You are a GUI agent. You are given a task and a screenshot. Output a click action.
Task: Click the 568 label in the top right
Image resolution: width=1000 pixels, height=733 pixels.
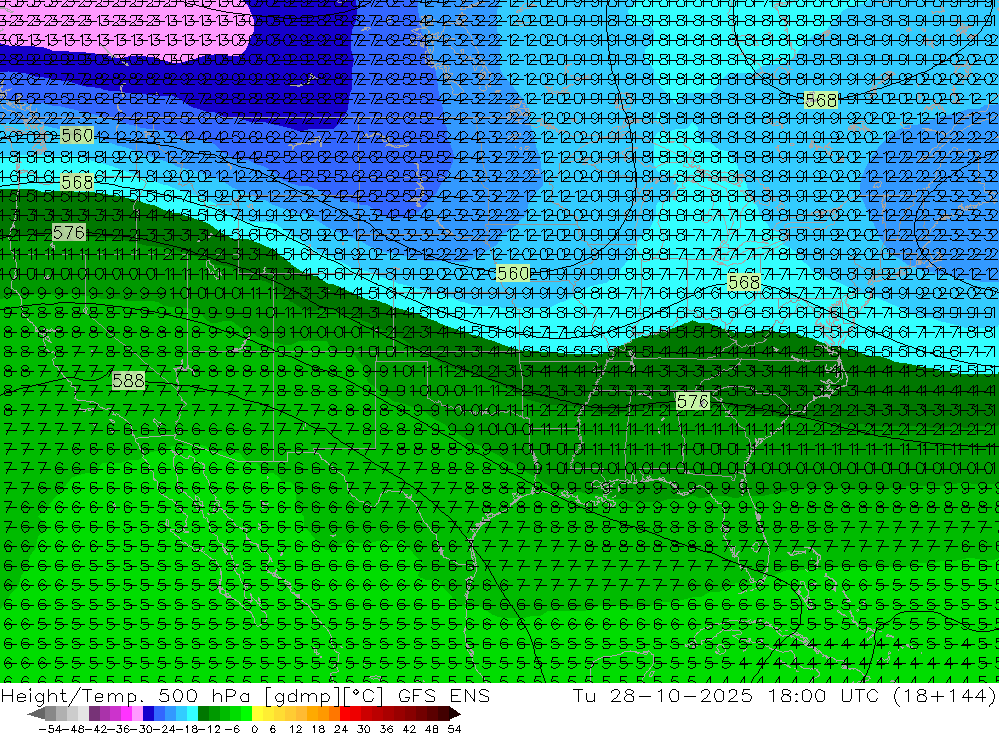click(821, 100)
